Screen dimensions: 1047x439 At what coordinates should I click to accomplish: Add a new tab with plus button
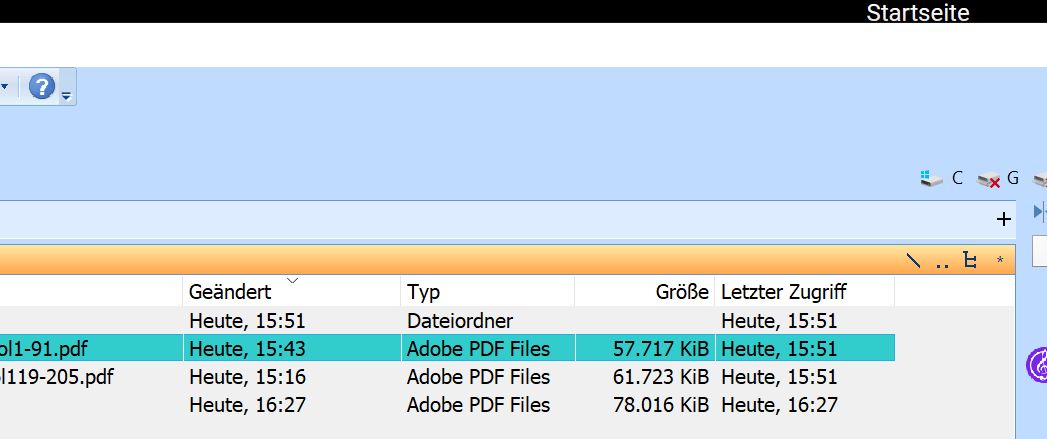tap(1004, 219)
